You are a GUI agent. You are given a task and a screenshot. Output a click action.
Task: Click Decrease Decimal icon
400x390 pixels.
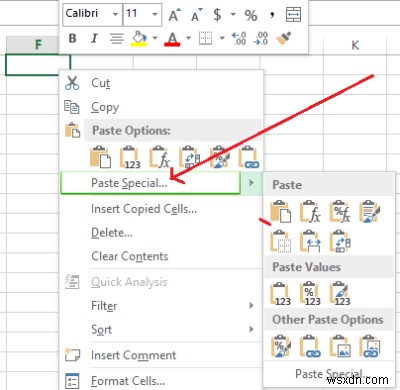click(261, 39)
